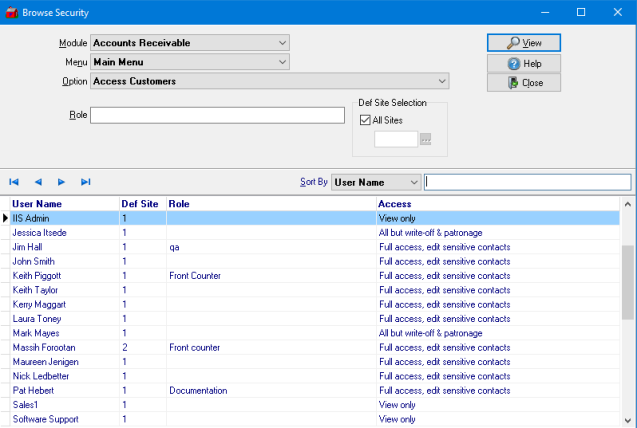This screenshot has width=637, height=428.
Task: Click the search box beside Sort By
Action: coord(527,182)
